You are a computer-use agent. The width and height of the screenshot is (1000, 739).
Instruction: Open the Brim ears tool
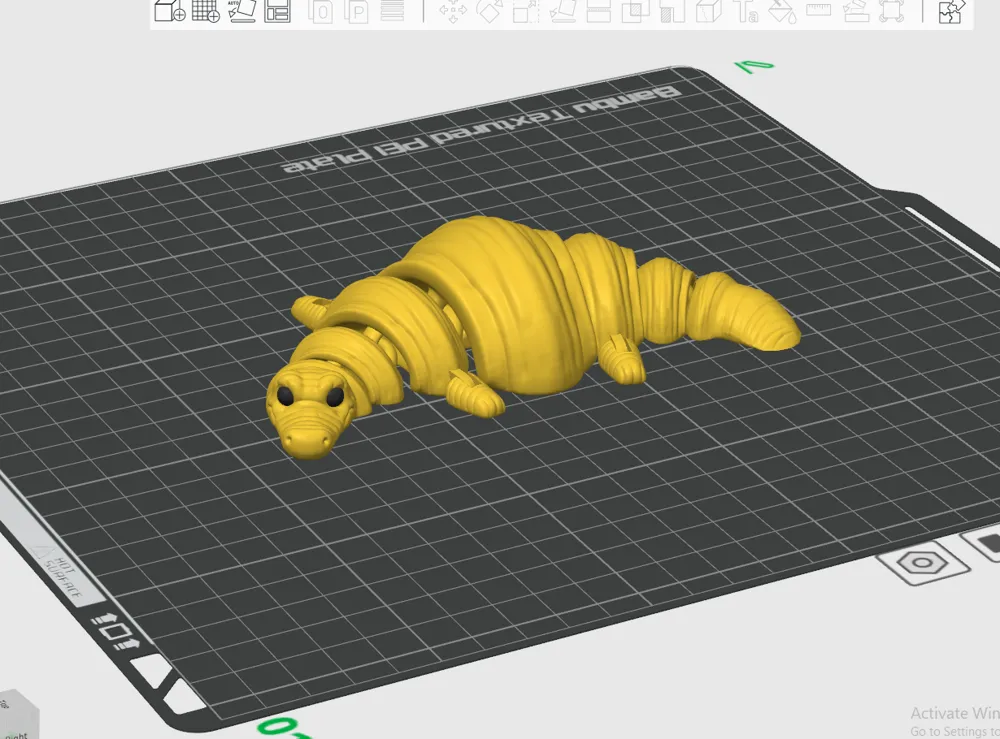tap(891, 11)
